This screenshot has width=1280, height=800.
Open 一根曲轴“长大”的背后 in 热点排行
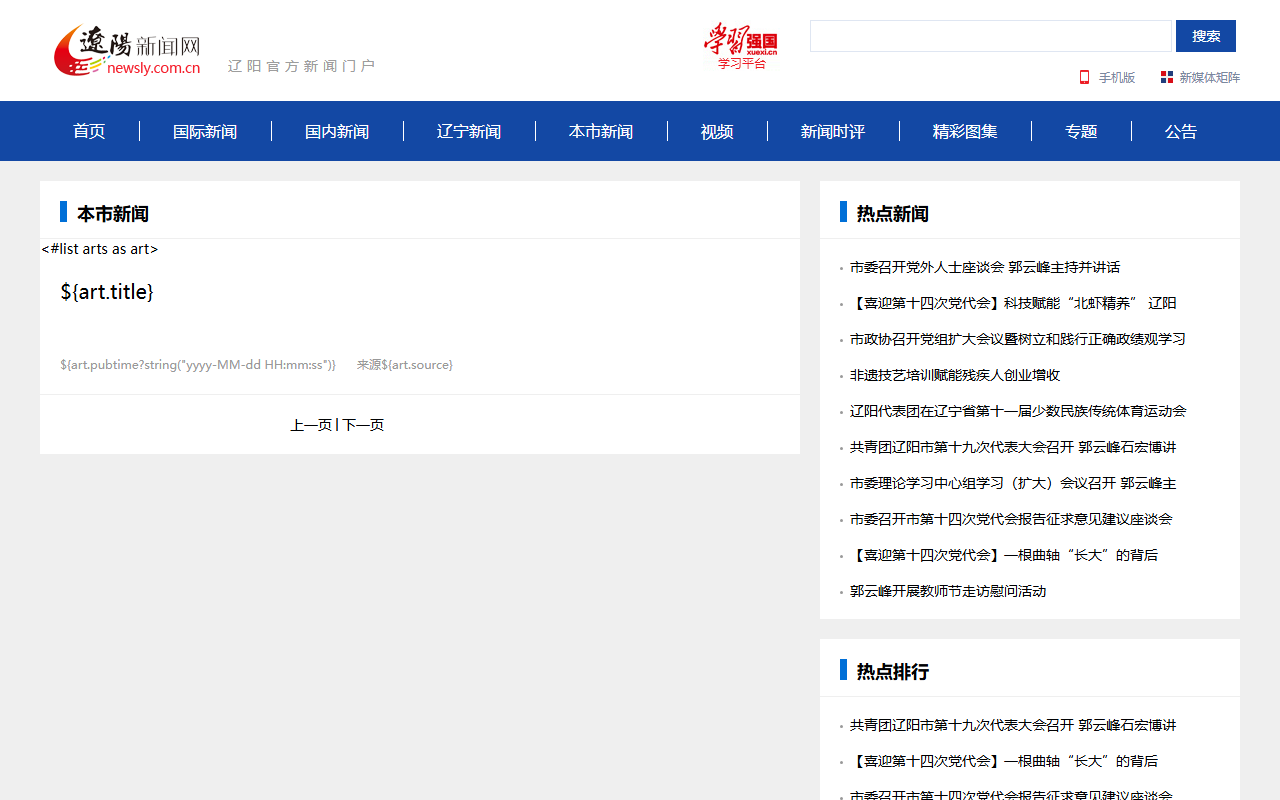click(1004, 761)
